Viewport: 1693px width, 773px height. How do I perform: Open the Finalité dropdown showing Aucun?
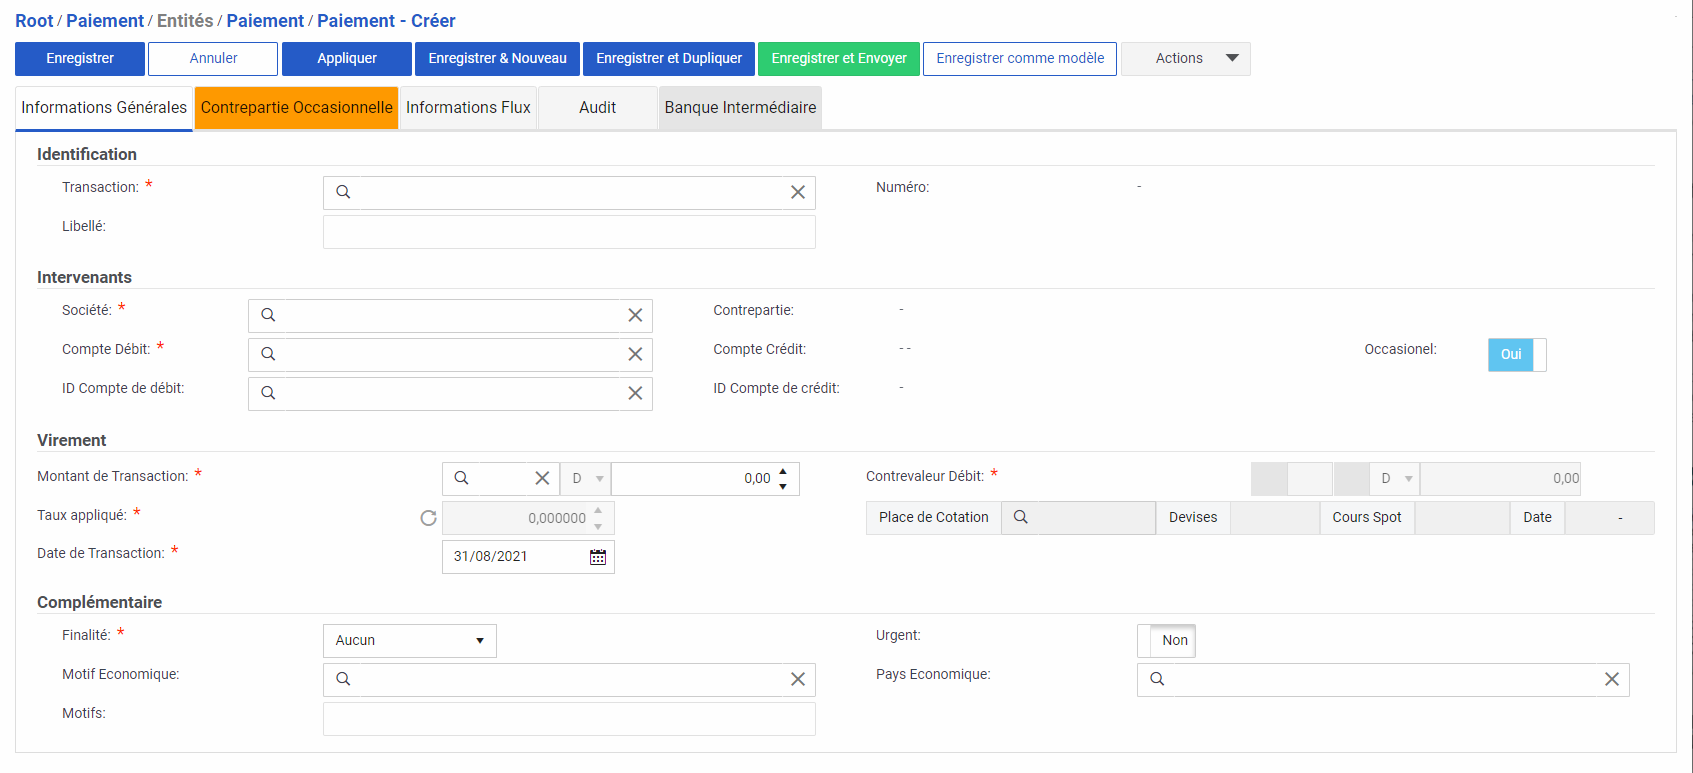[409, 640]
